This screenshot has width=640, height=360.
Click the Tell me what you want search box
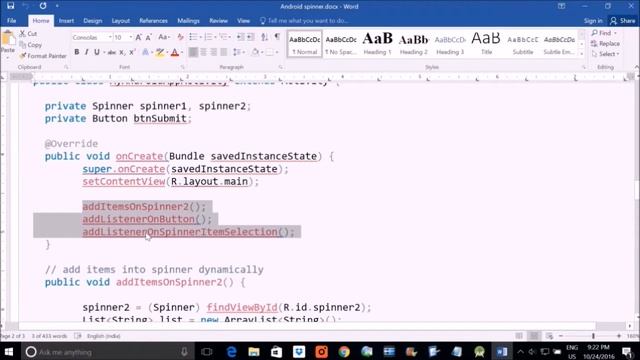[304, 20]
